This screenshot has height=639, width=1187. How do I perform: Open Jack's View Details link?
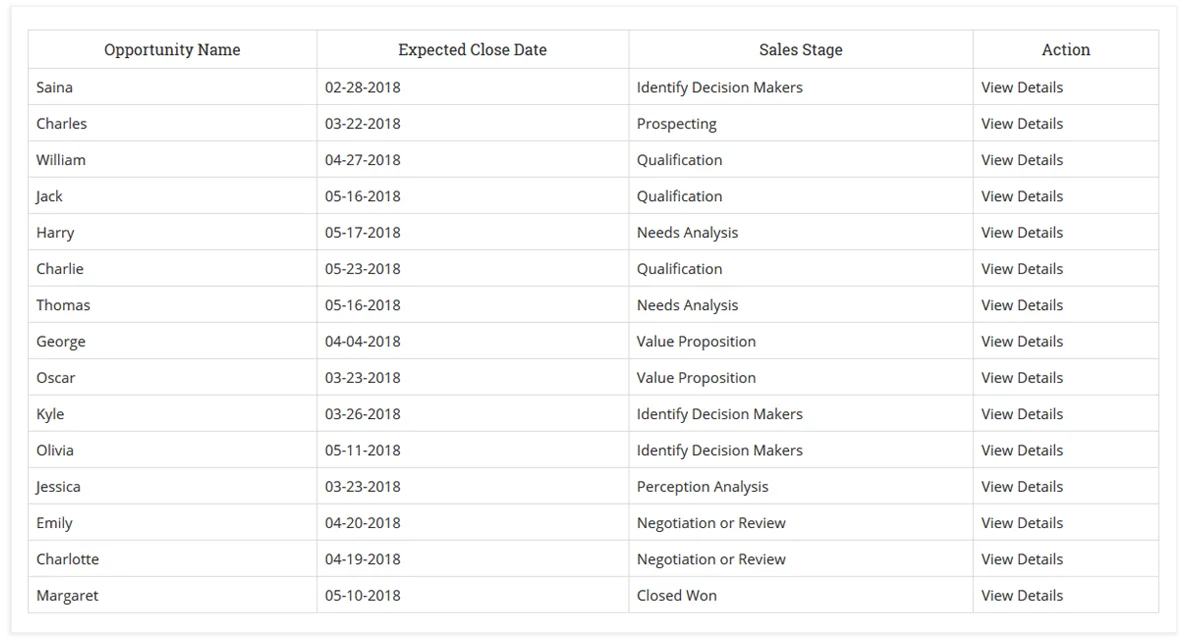click(1021, 196)
